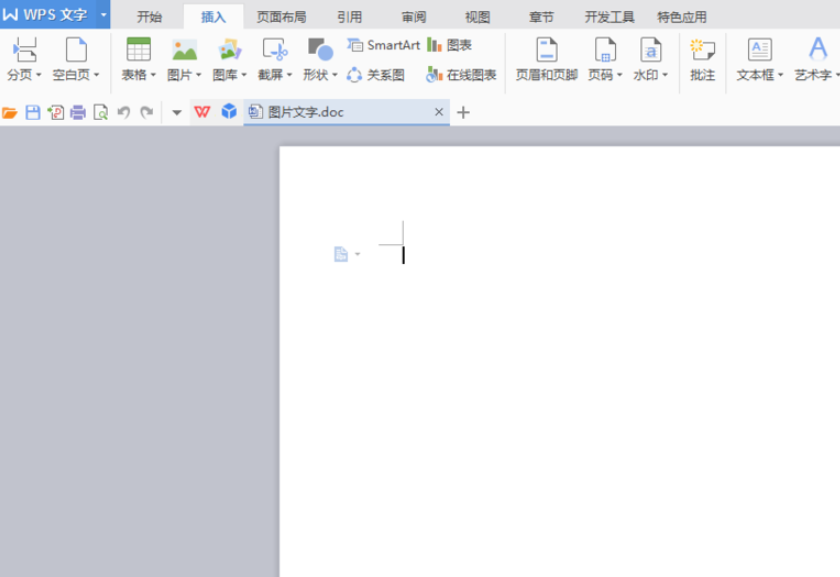Insert a 关系图 relationship diagram
Image resolution: width=840 pixels, height=577 pixels.
pos(376,74)
